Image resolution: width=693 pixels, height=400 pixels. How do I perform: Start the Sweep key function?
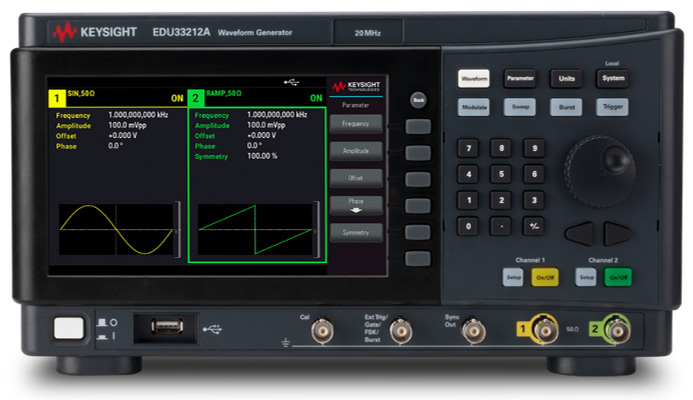click(520, 107)
